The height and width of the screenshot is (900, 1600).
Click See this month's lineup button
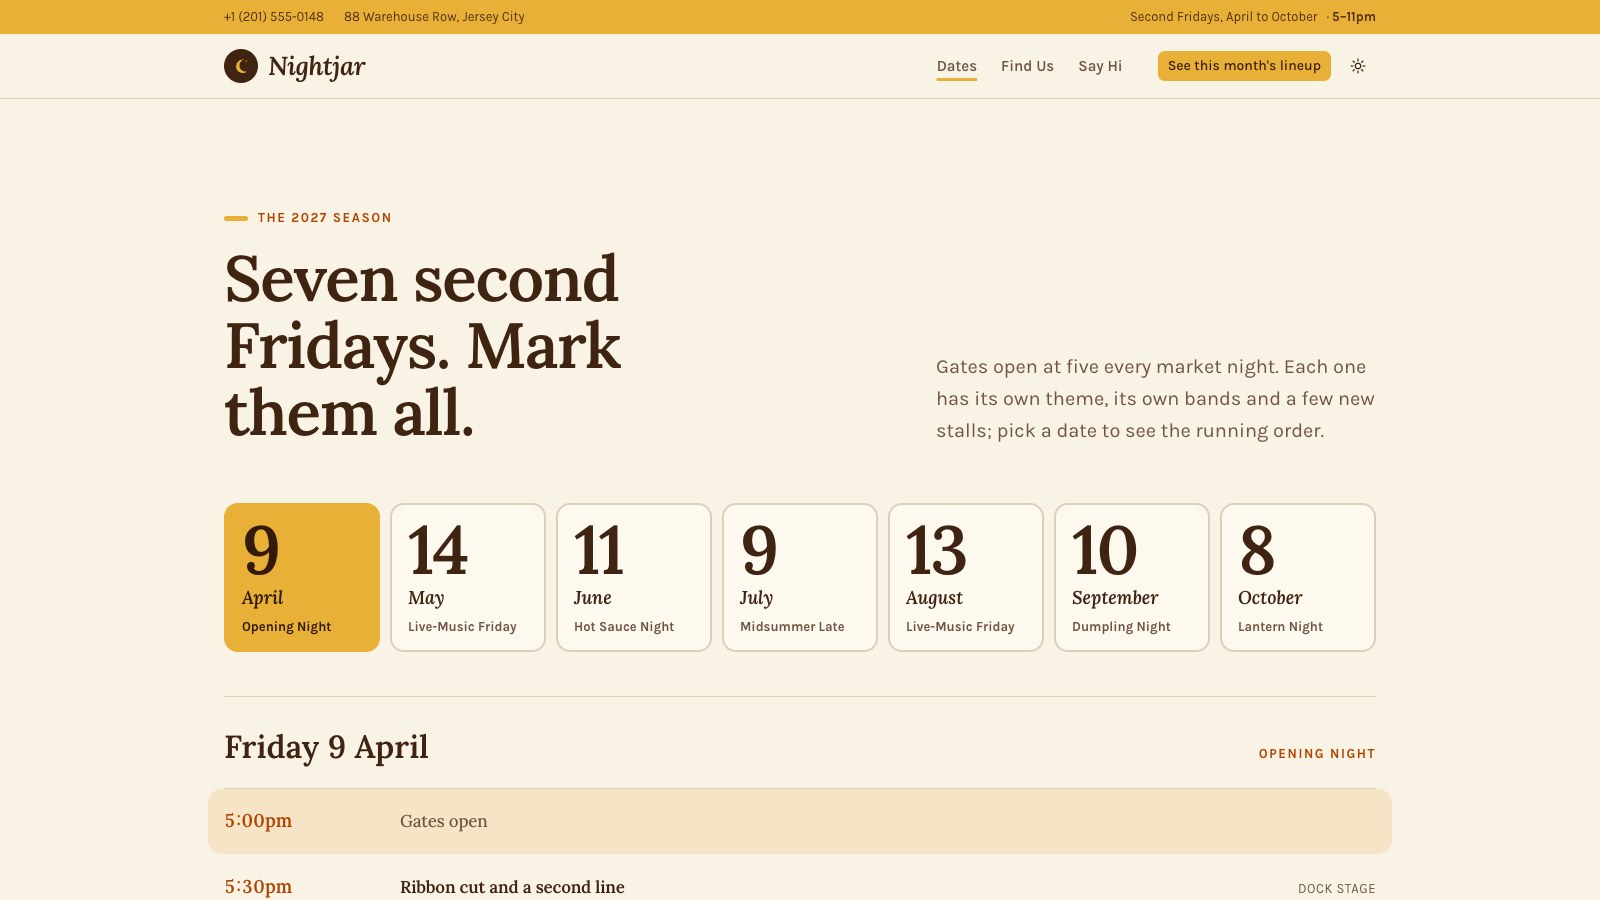(x=1244, y=66)
